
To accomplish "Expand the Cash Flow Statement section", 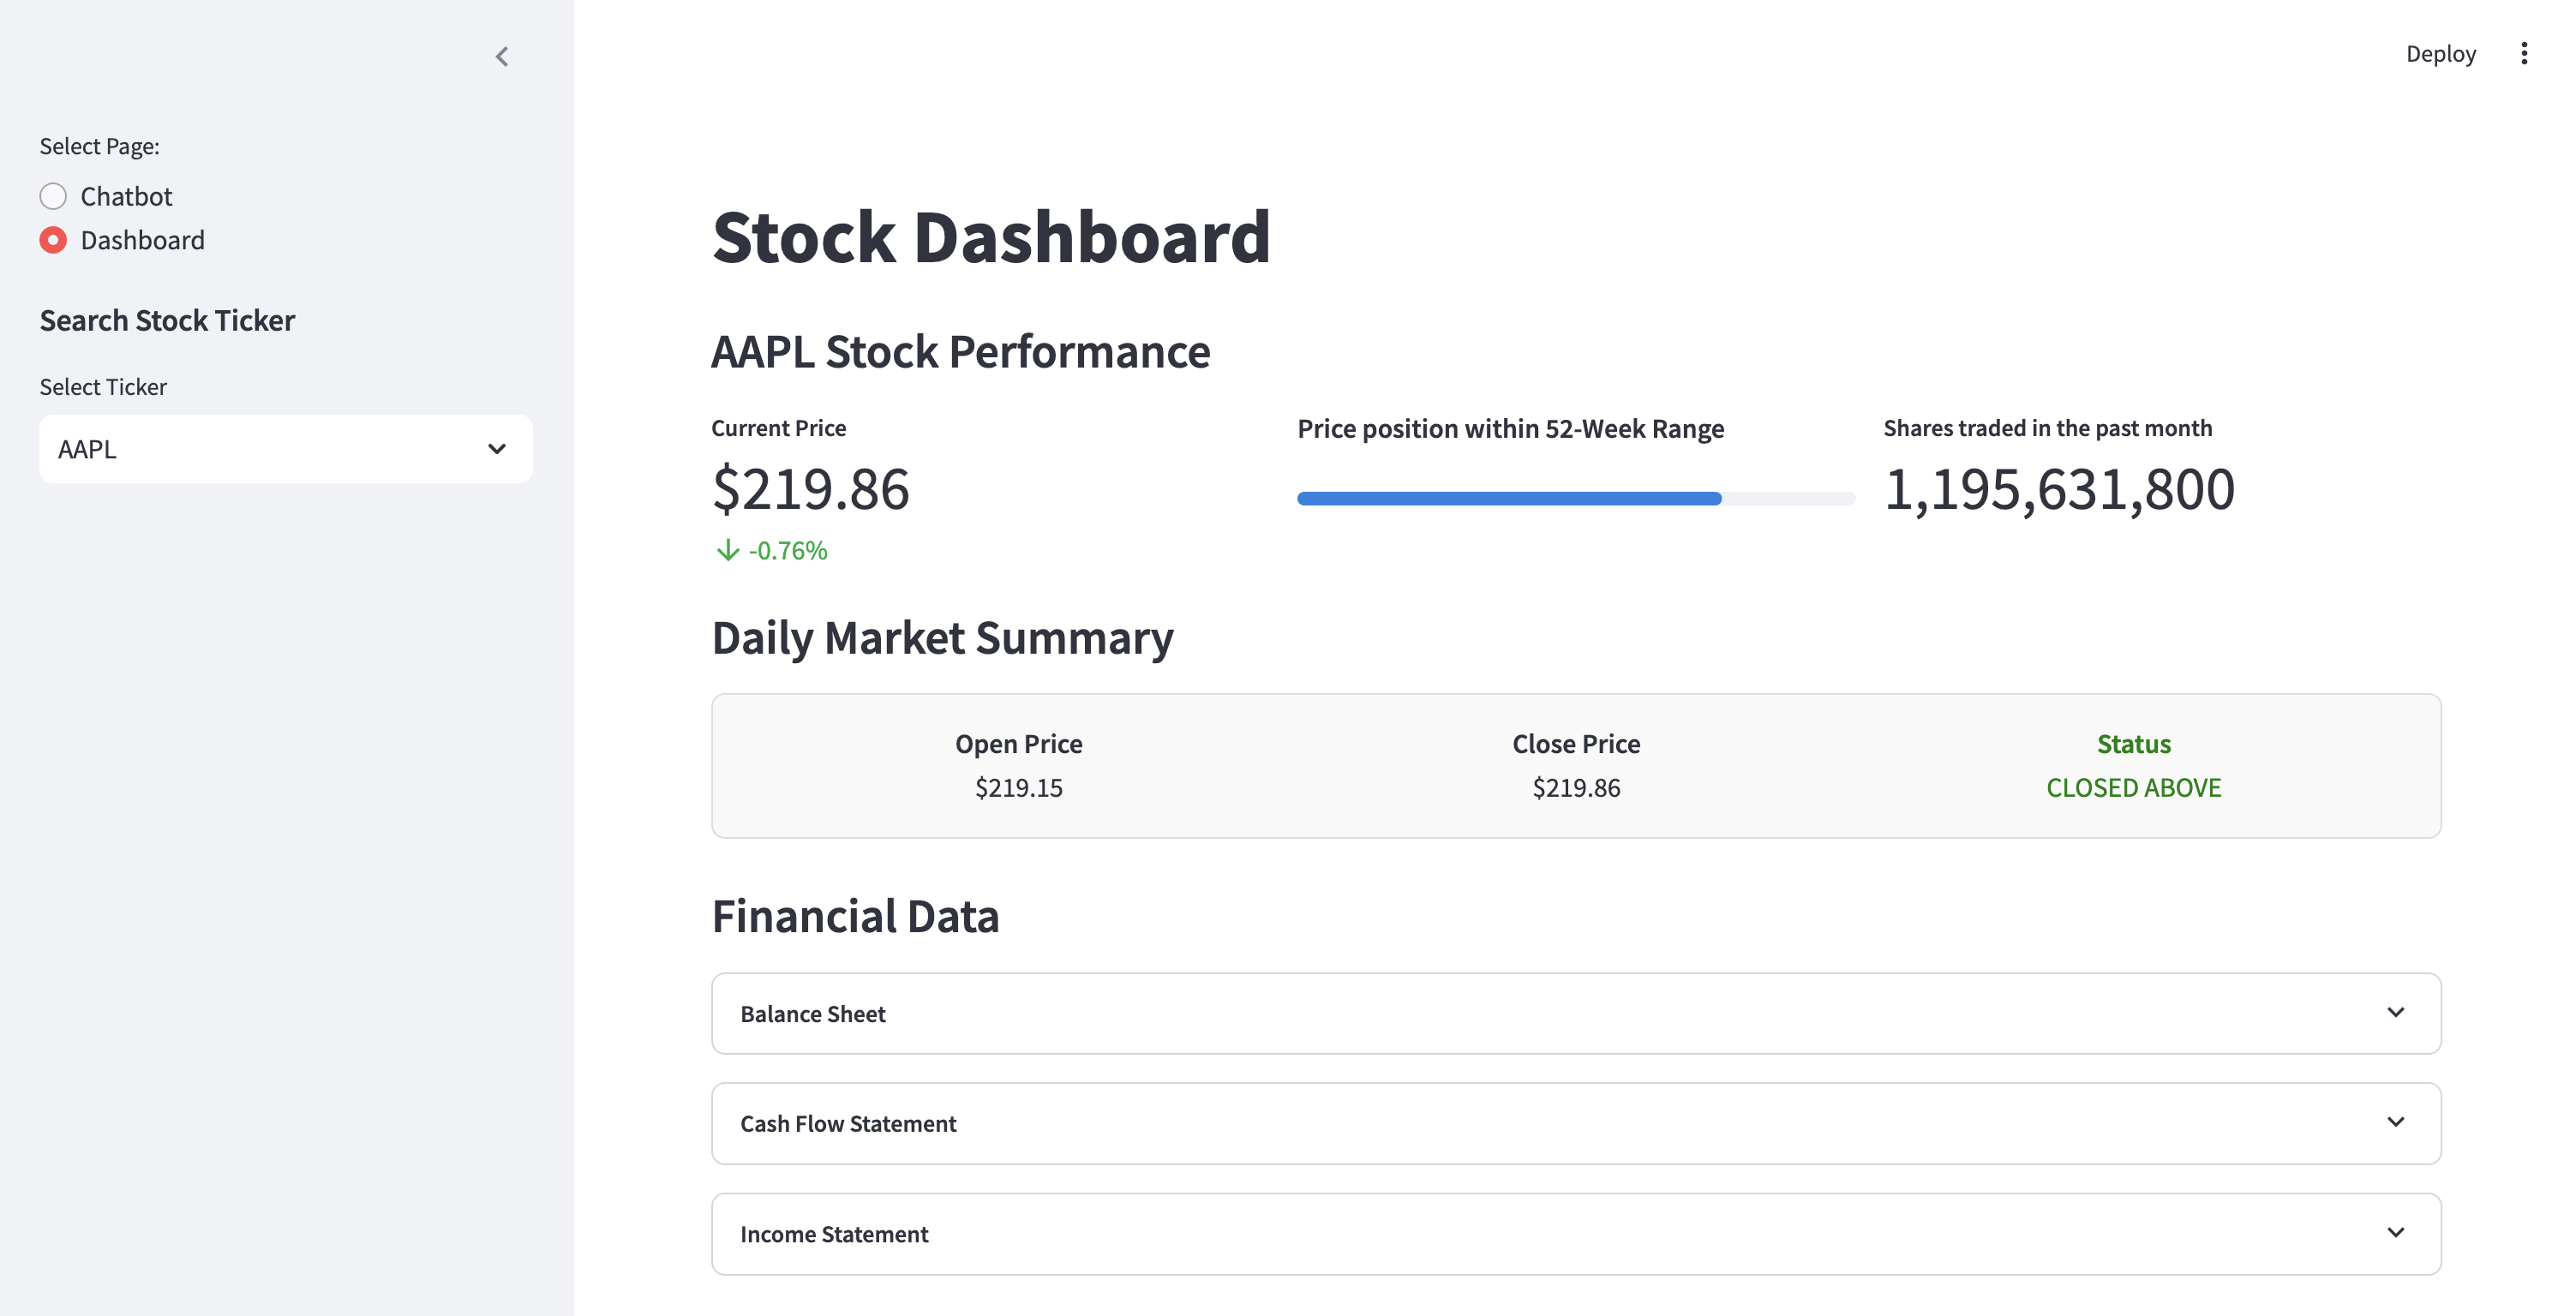I will coord(1500,1123).
